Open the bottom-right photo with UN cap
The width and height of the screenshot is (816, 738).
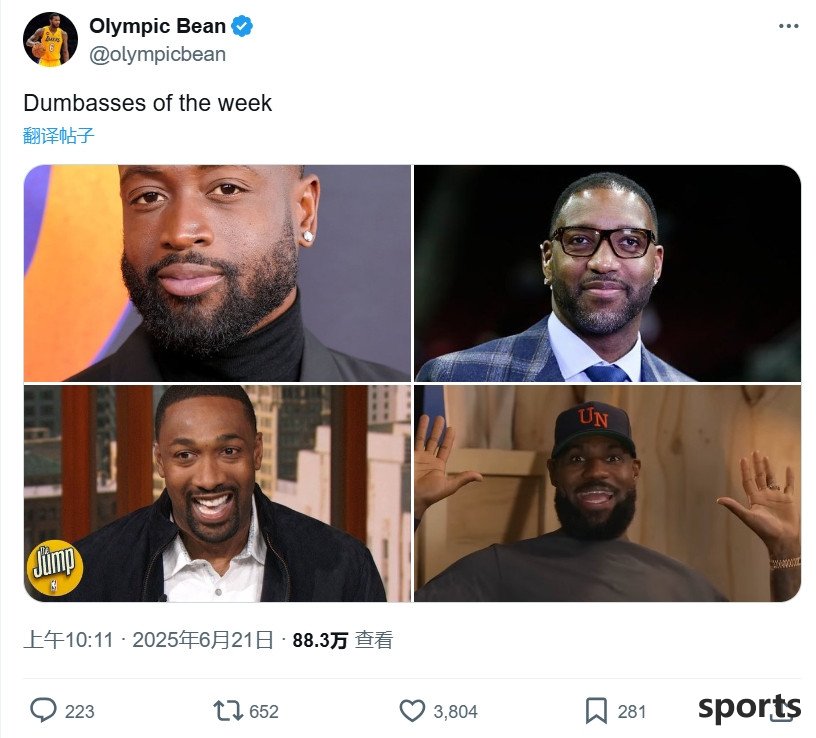click(x=607, y=493)
